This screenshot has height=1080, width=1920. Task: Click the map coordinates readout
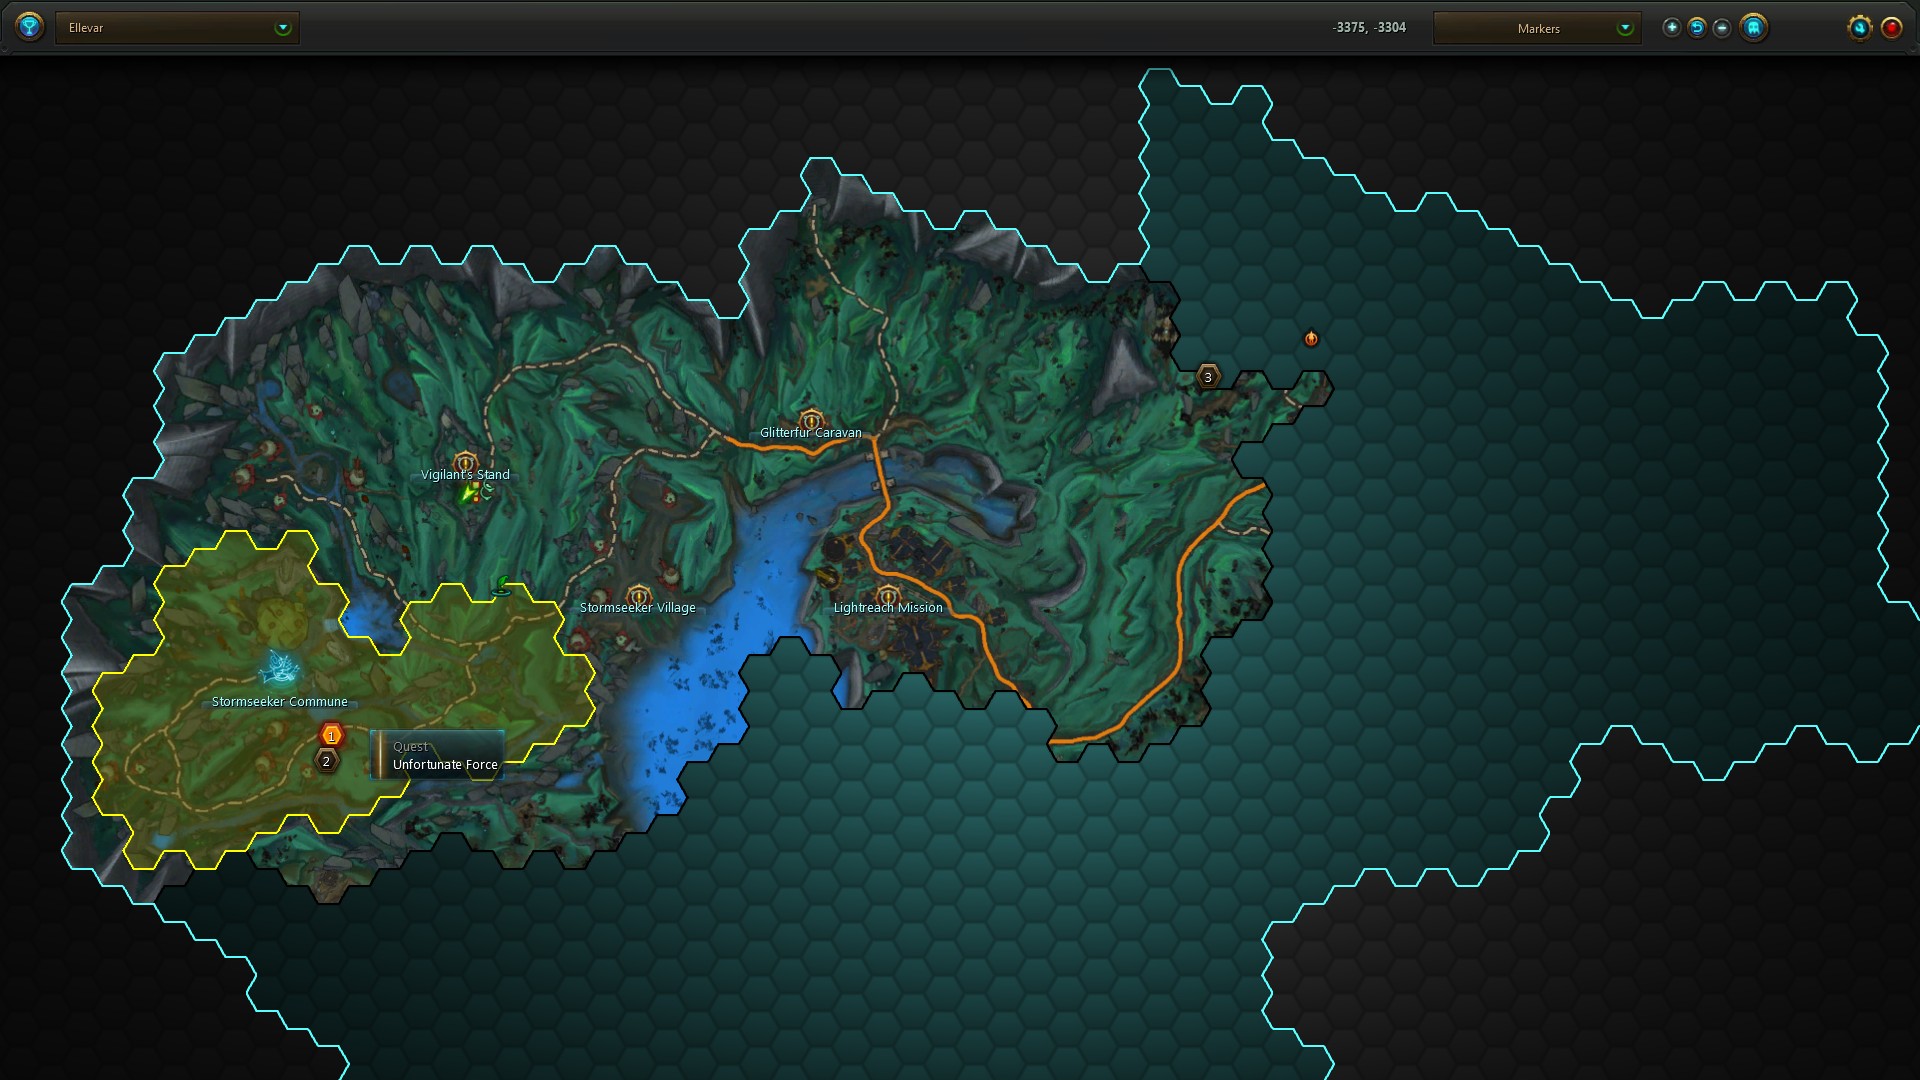tap(1369, 28)
